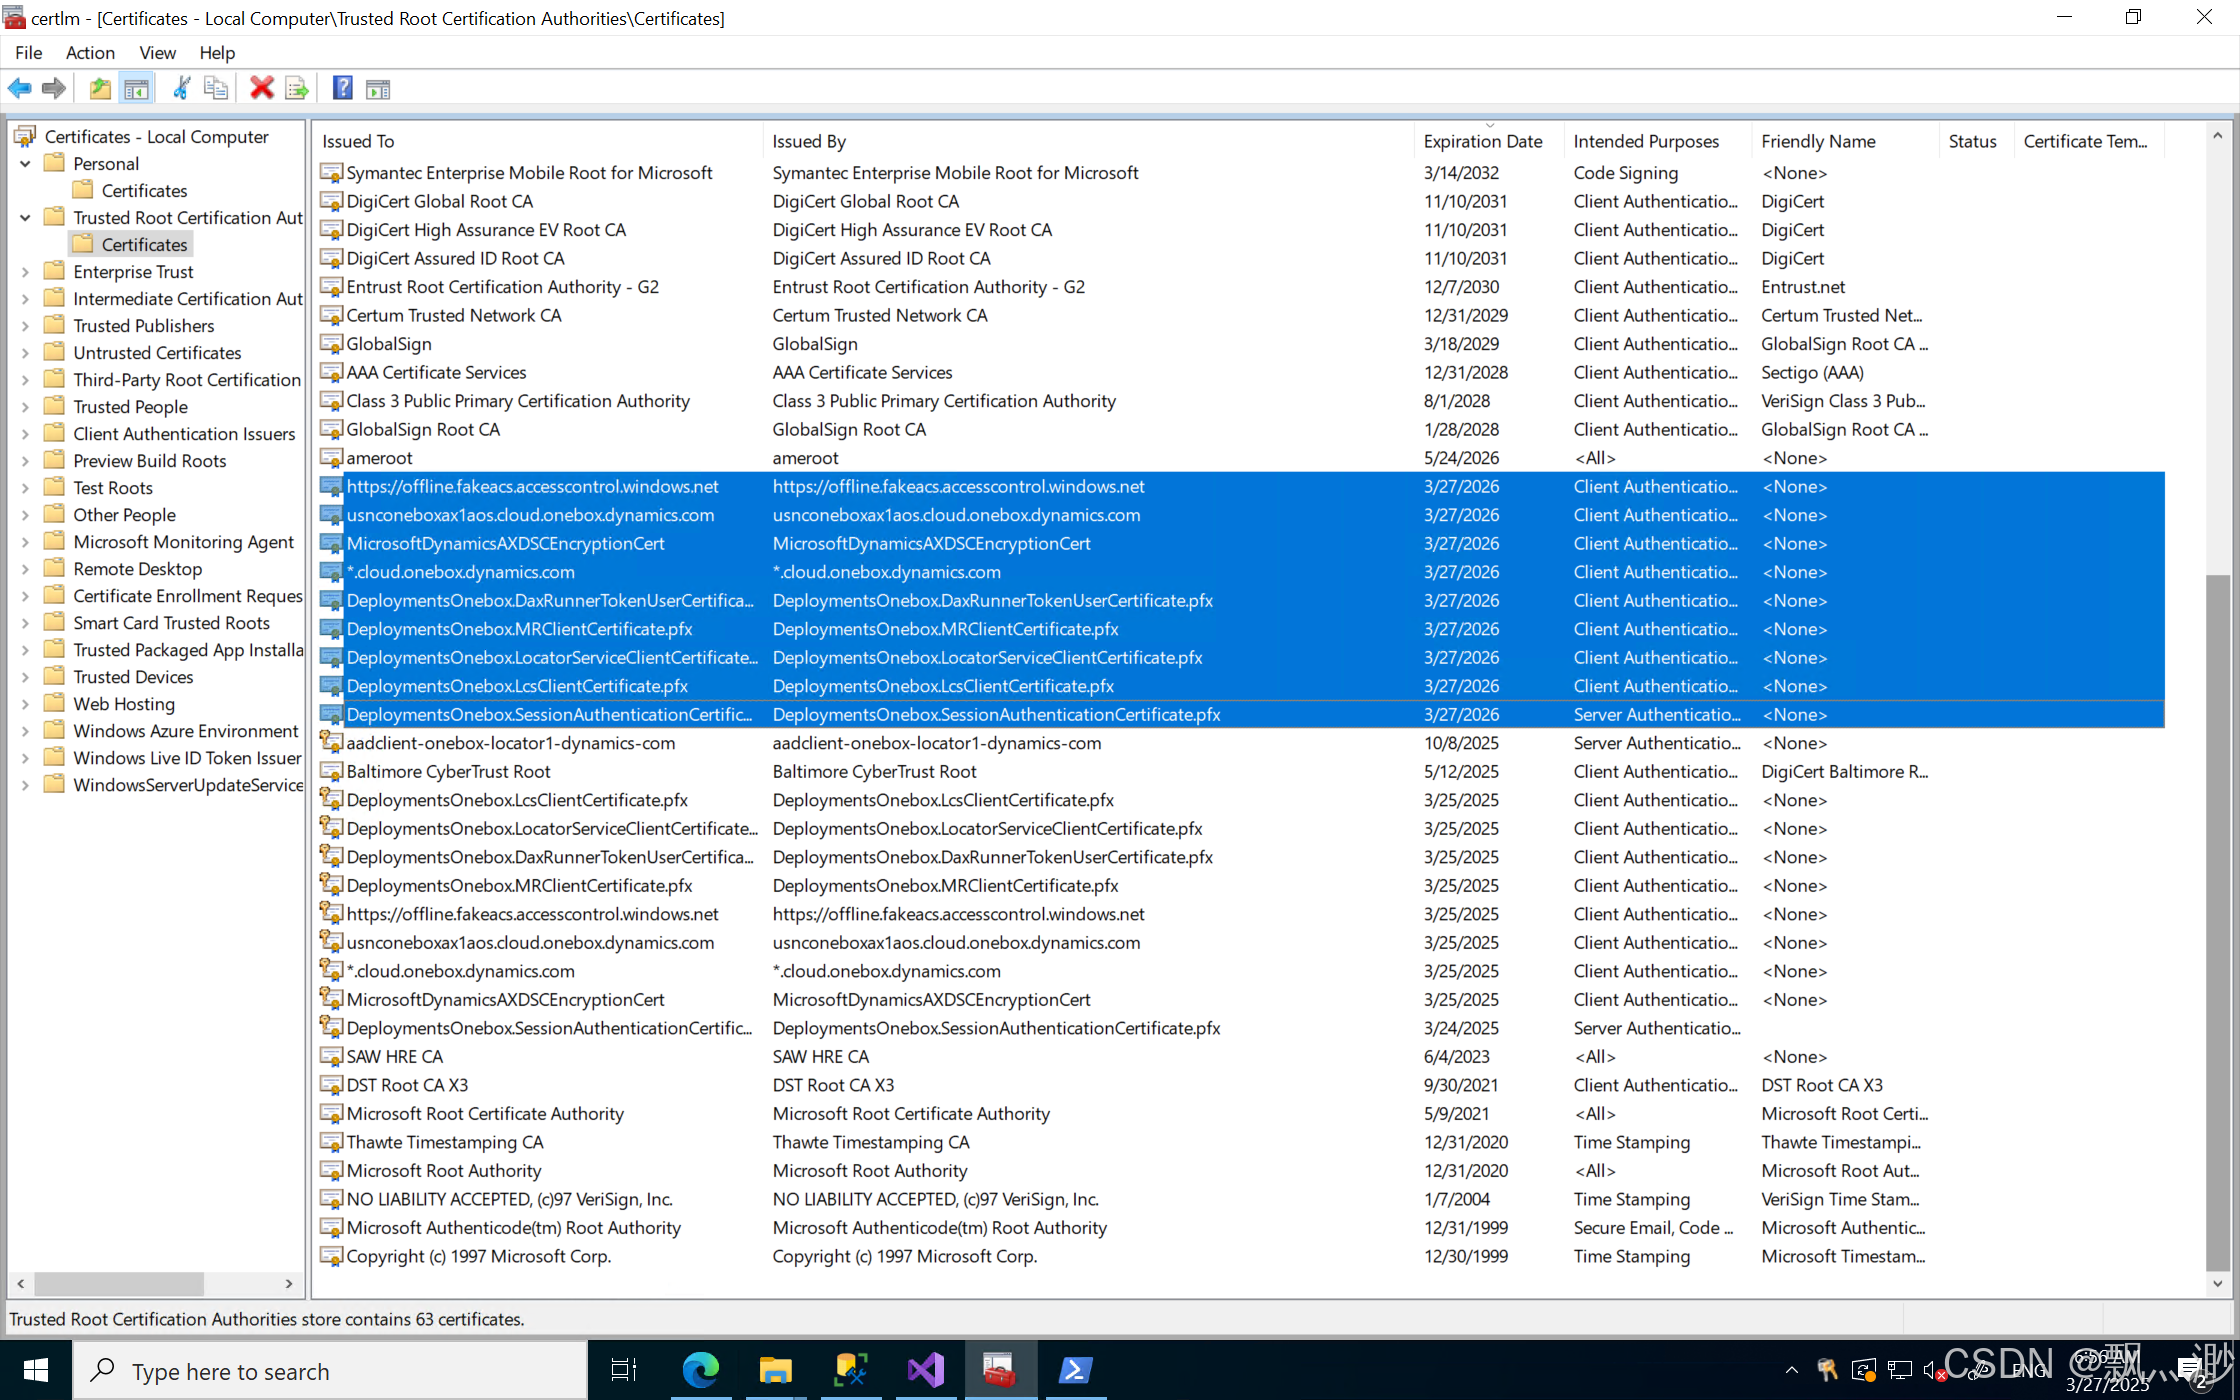This screenshot has width=2240, height=1400.
Task: Open Help with the question mark icon
Action: (x=342, y=88)
